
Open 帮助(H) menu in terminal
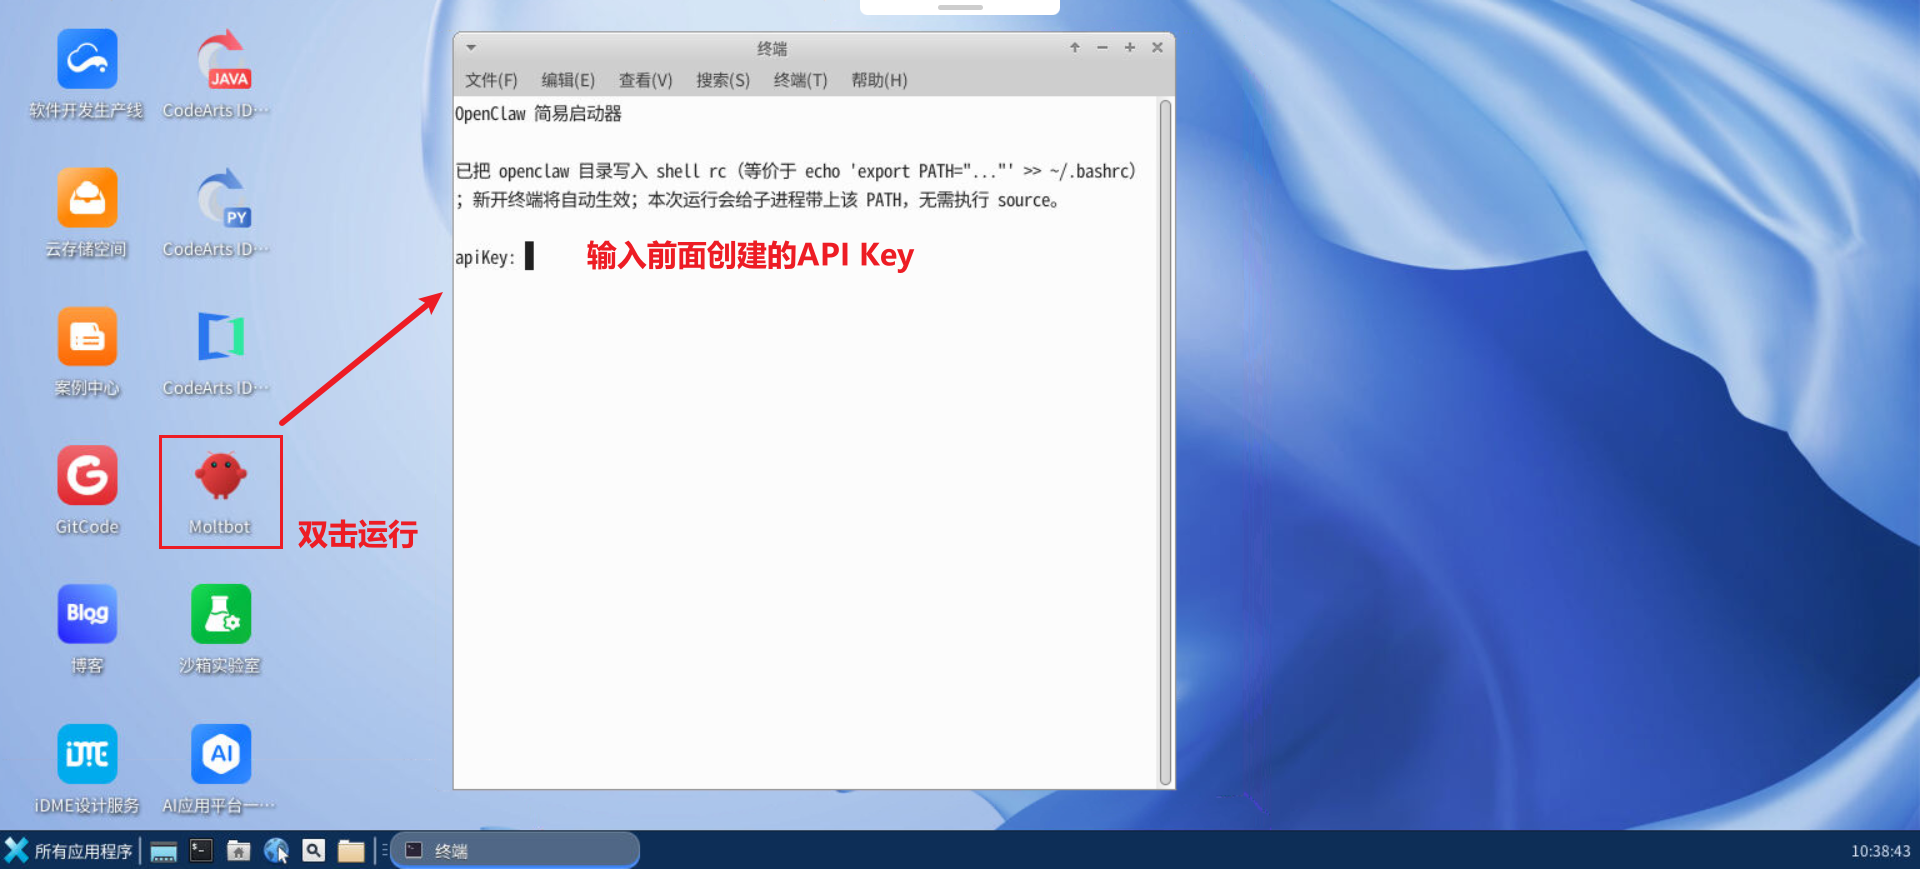click(879, 80)
